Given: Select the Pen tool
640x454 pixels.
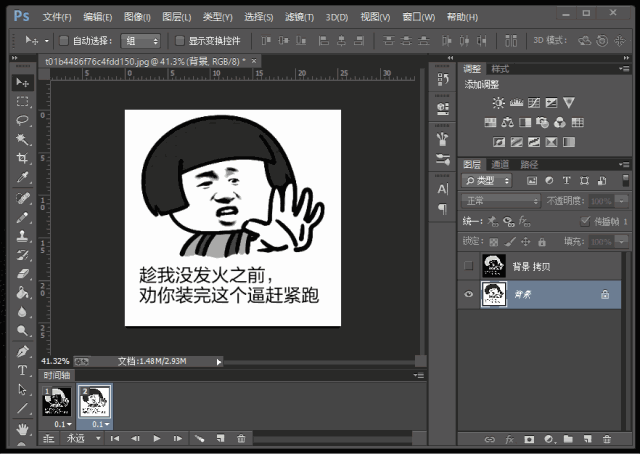Looking at the screenshot, I should coord(22,351).
